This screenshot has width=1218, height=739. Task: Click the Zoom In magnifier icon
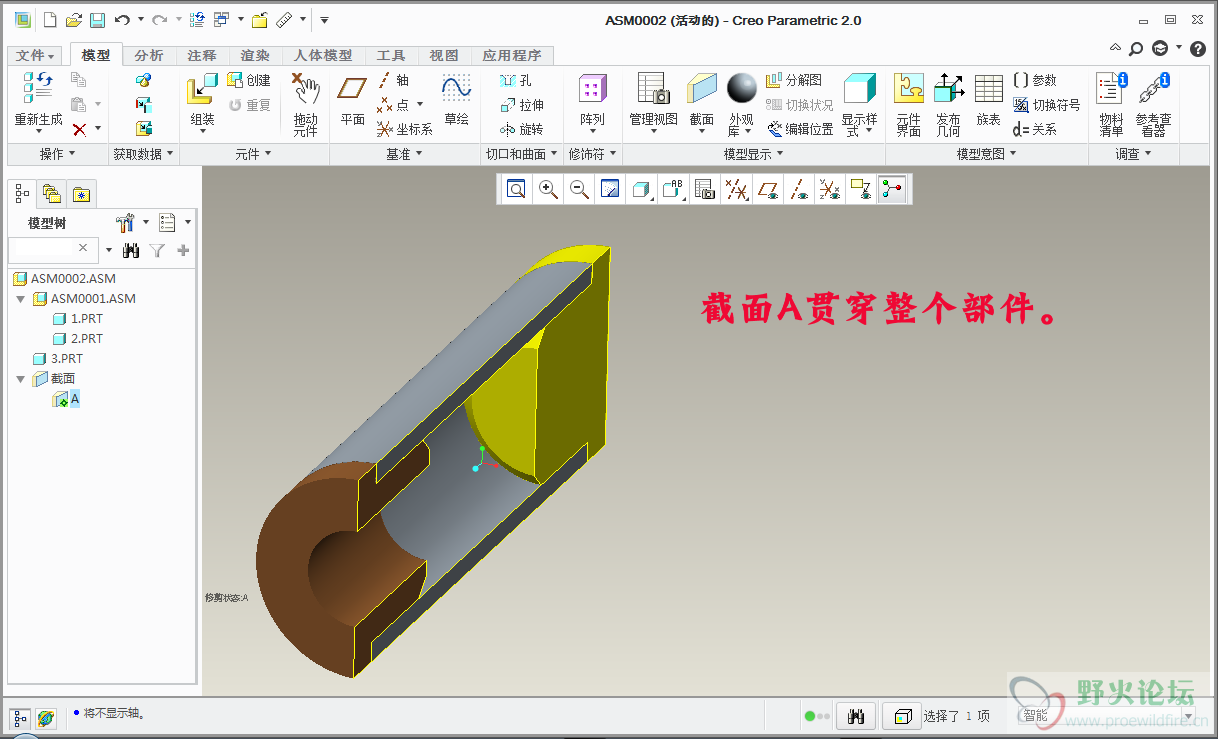point(548,189)
